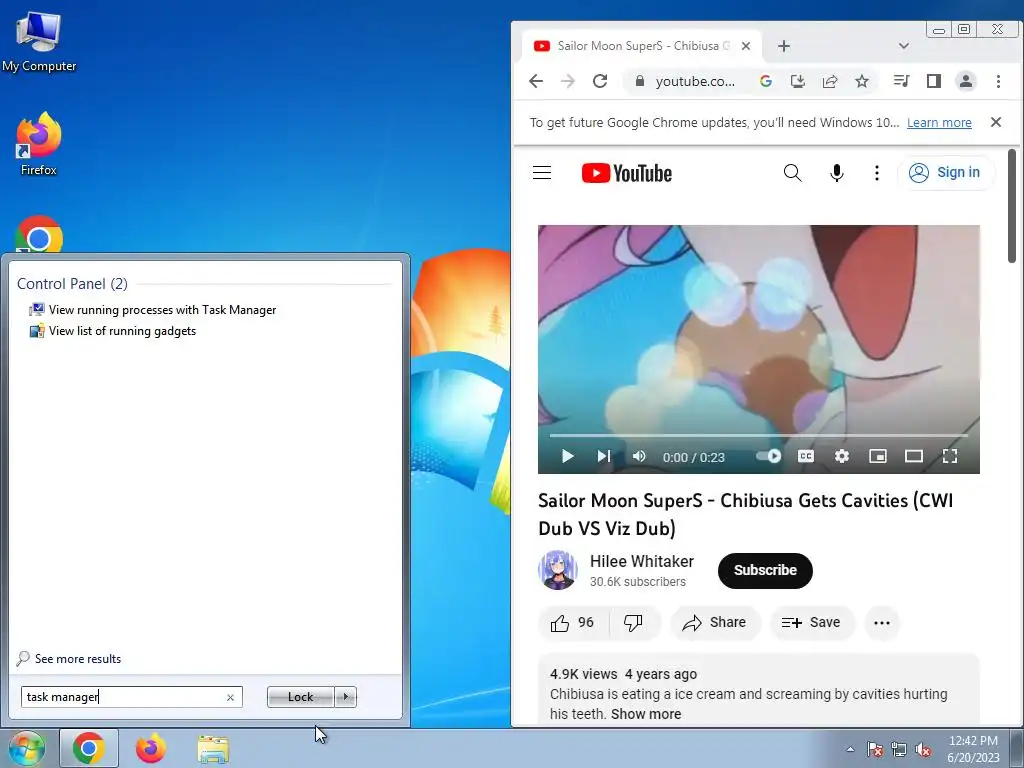Open Hilee Whitaker channel avatar

point(558,570)
